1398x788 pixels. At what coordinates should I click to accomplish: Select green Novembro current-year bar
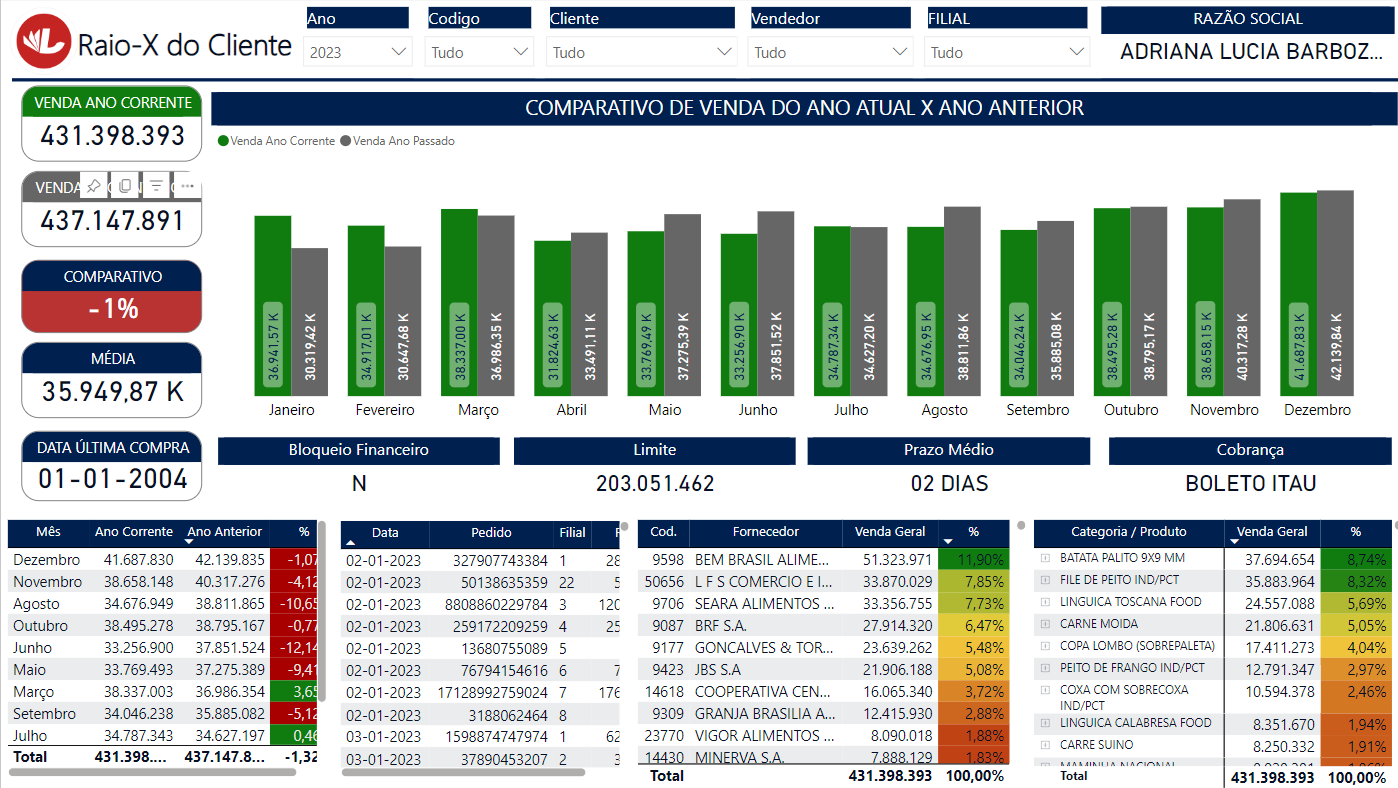click(x=1205, y=301)
